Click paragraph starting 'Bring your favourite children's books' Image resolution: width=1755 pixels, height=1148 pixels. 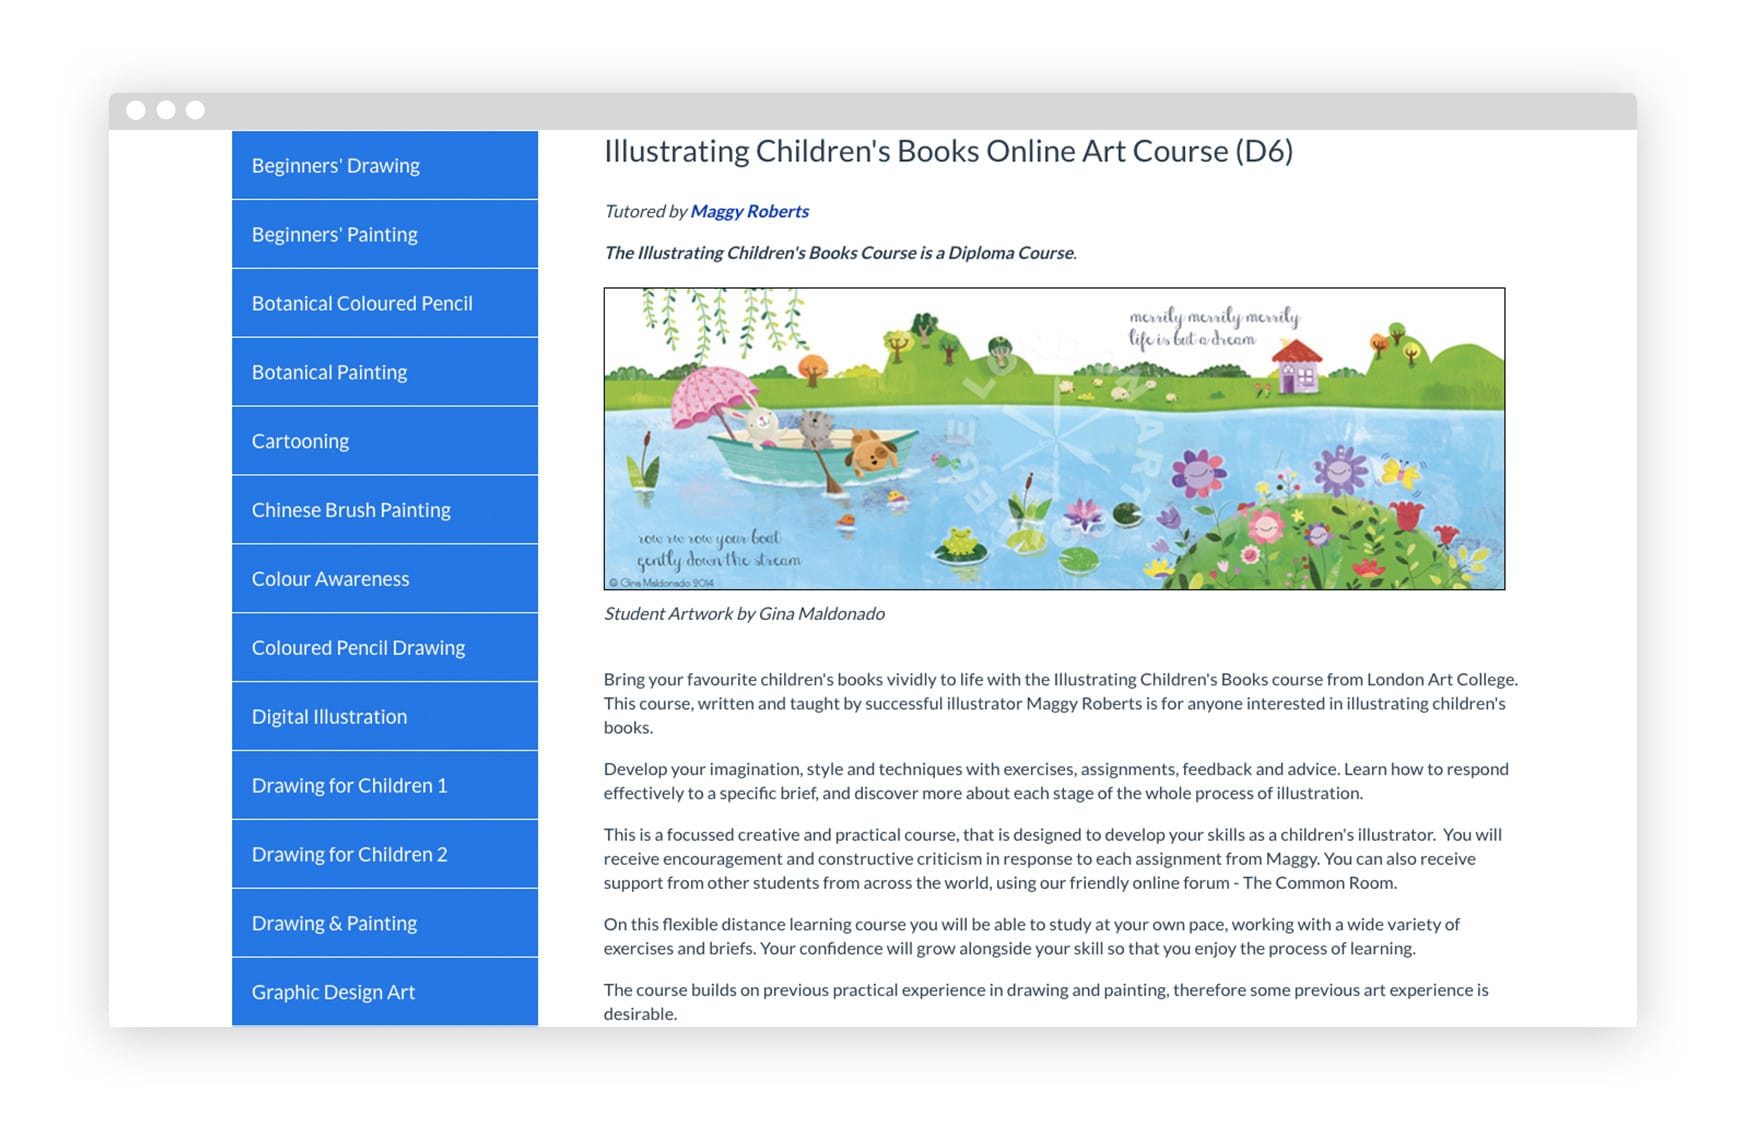click(1061, 703)
